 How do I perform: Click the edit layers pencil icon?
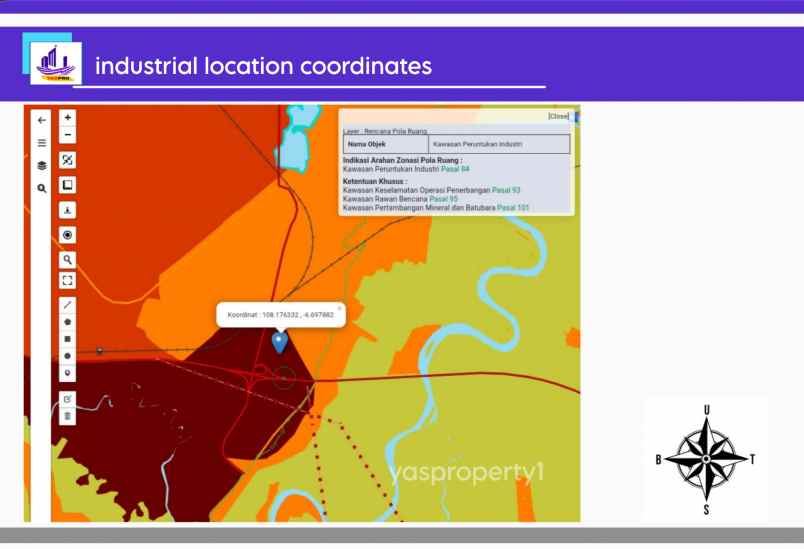tap(67, 399)
